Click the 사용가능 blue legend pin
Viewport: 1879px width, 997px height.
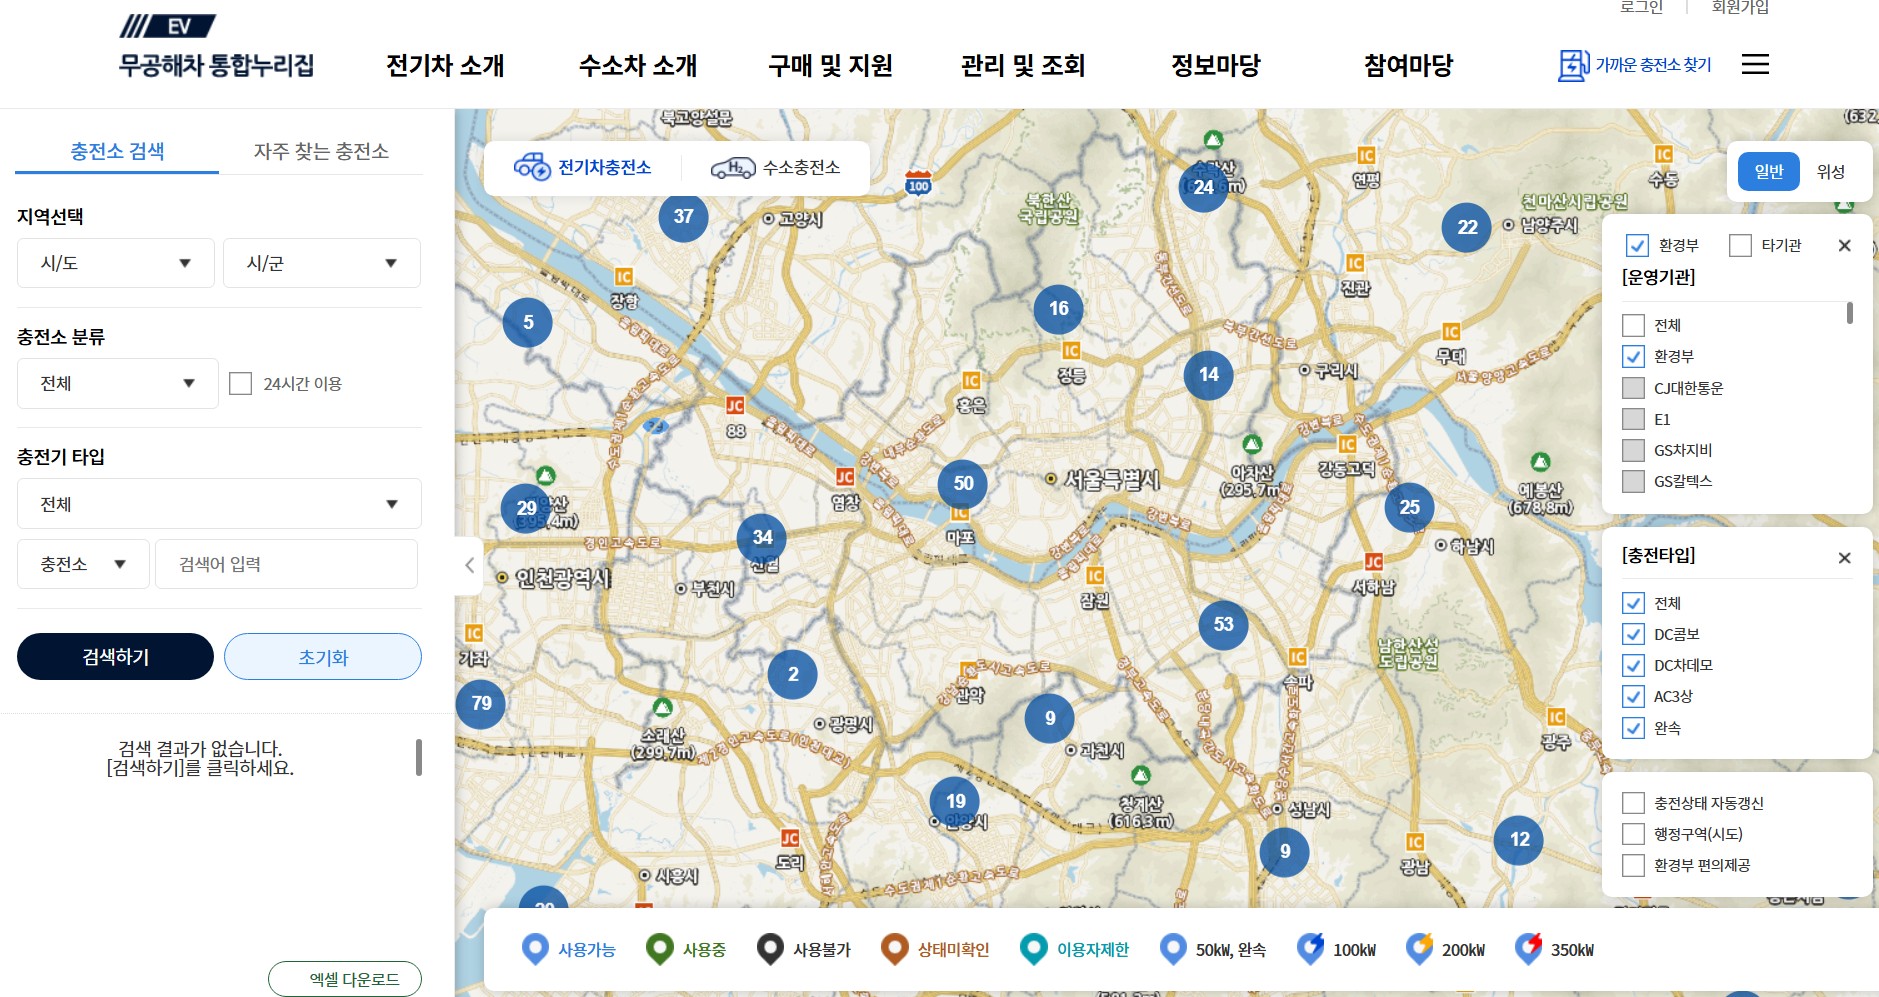(535, 948)
